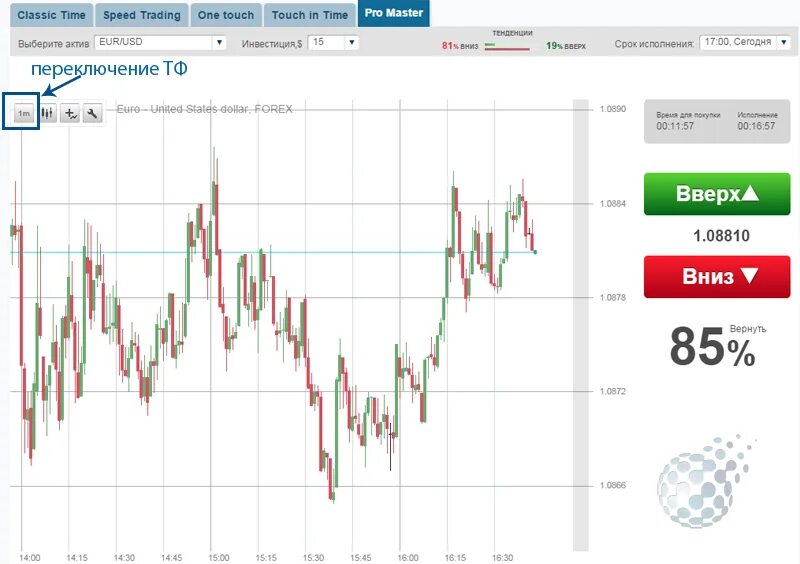
Task: Click the 15:30 time axis label
Action: point(313,558)
